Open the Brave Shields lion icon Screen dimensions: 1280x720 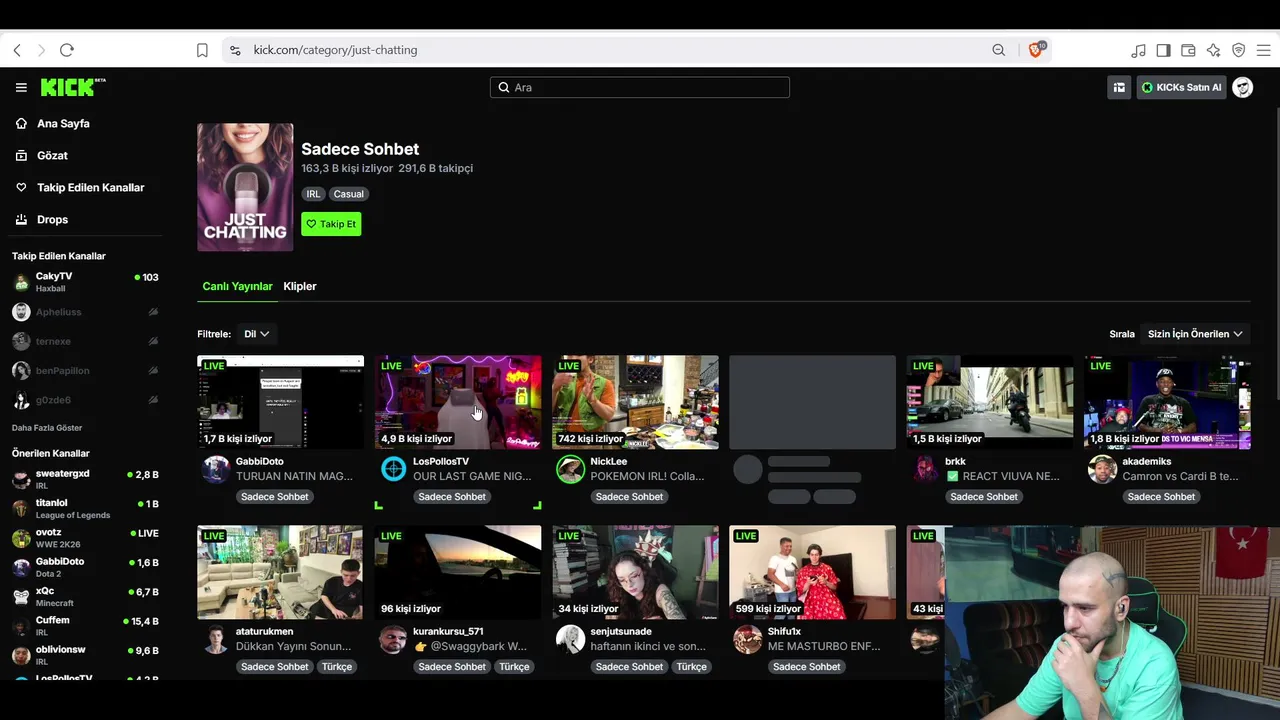tap(1036, 50)
